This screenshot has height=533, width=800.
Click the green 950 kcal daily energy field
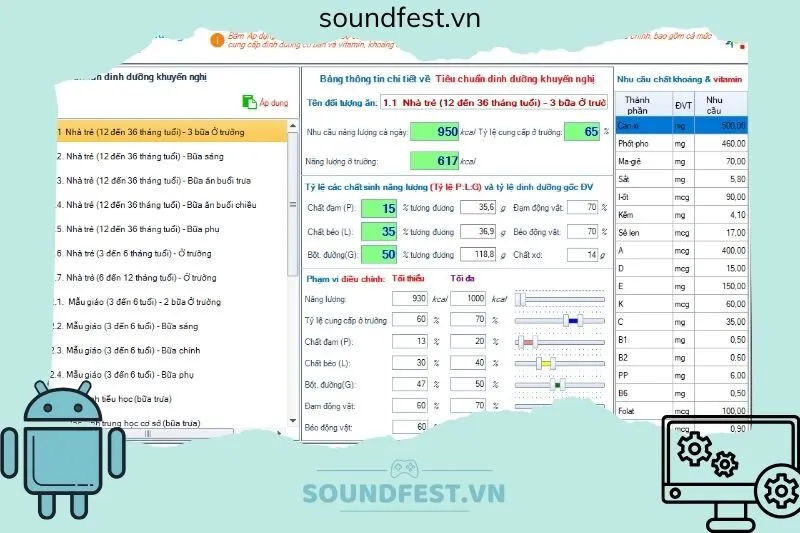tap(433, 131)
